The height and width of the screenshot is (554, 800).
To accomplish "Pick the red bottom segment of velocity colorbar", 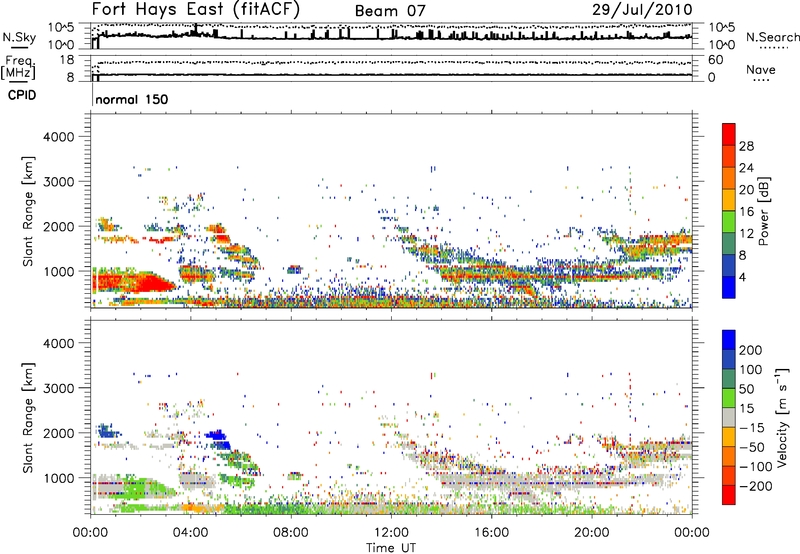I will (729, 495).
